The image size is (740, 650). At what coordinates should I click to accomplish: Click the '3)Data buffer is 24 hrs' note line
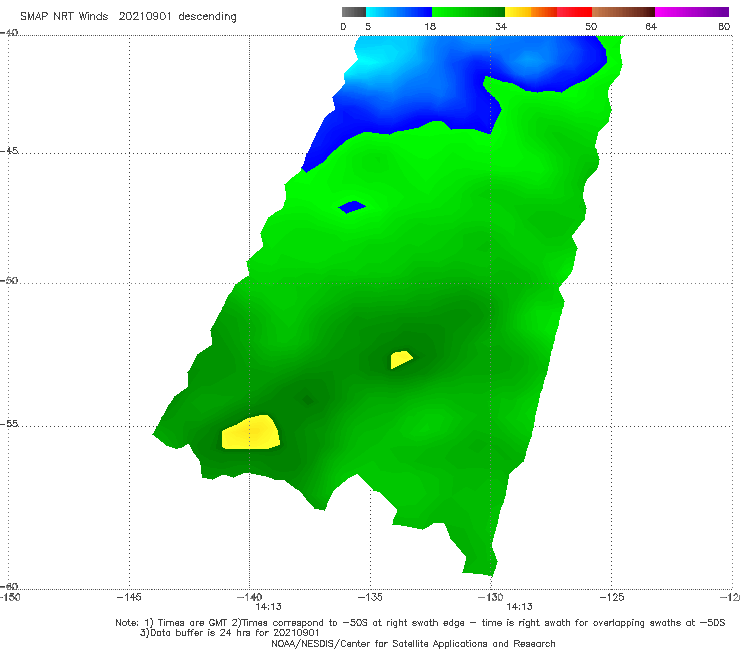click(230, 633)
